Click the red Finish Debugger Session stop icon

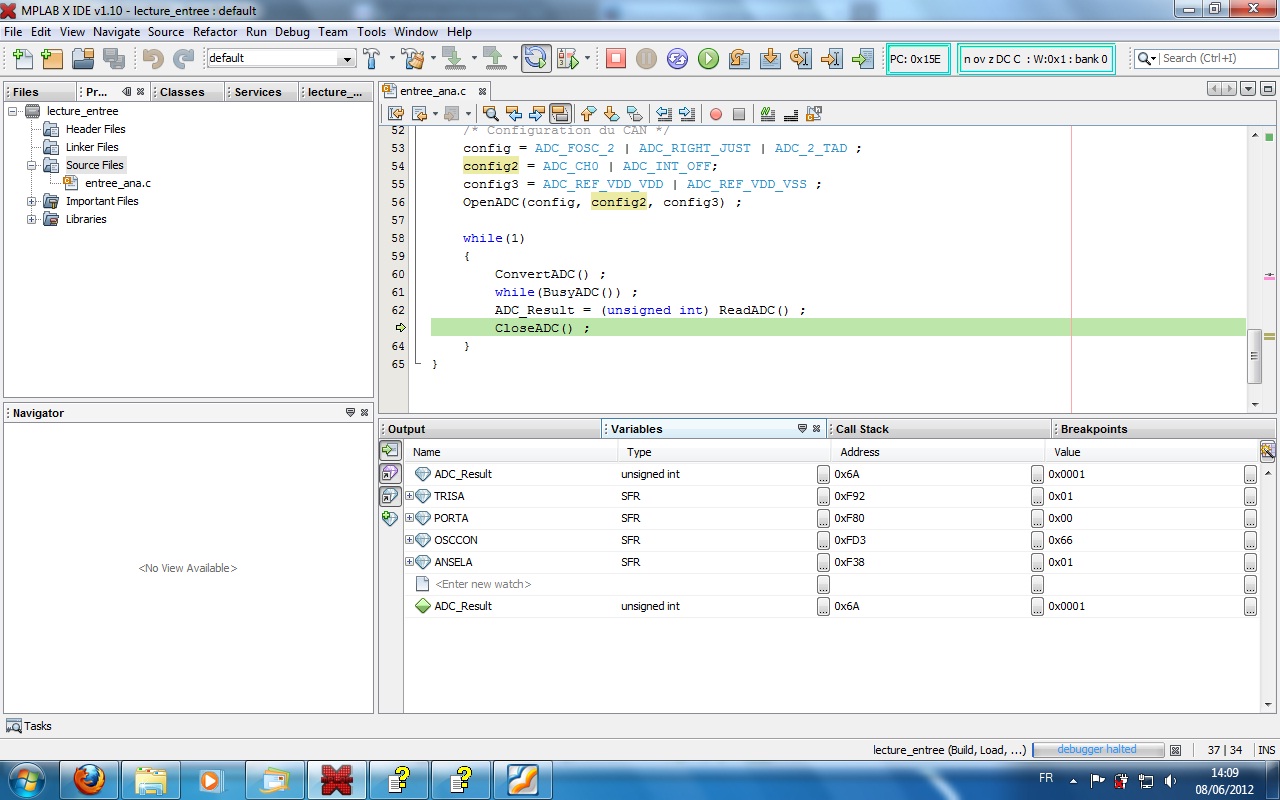(616, 59)
